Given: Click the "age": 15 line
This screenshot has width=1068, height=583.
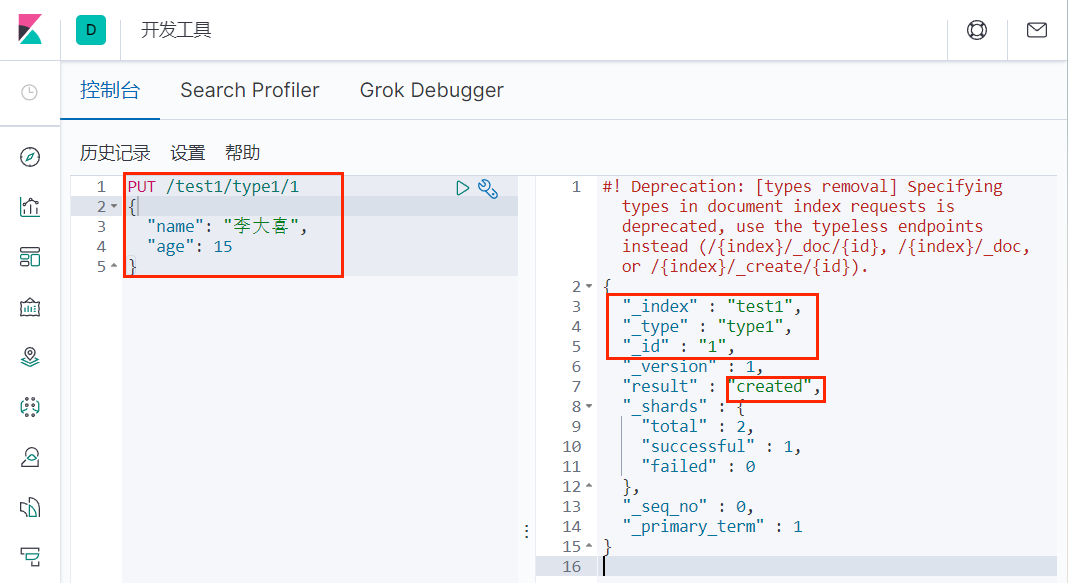Looking at the screenshot, I should (x=189, y=247).
